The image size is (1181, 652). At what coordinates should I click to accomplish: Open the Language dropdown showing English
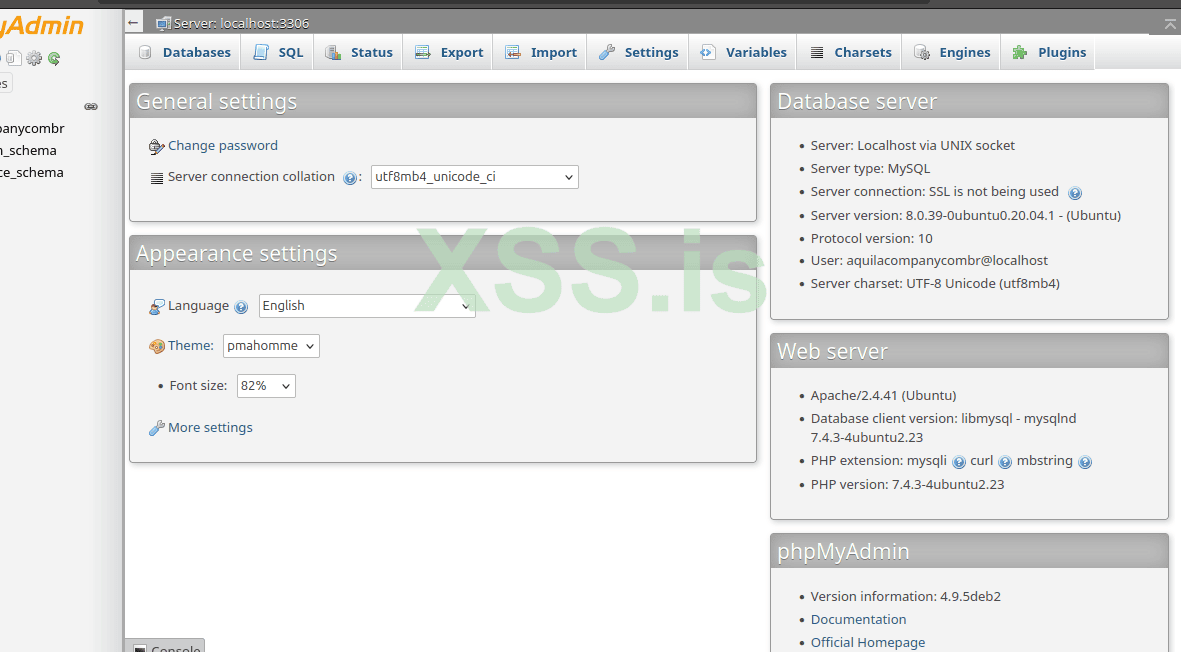pyautogui.click(x=367, y=306)
